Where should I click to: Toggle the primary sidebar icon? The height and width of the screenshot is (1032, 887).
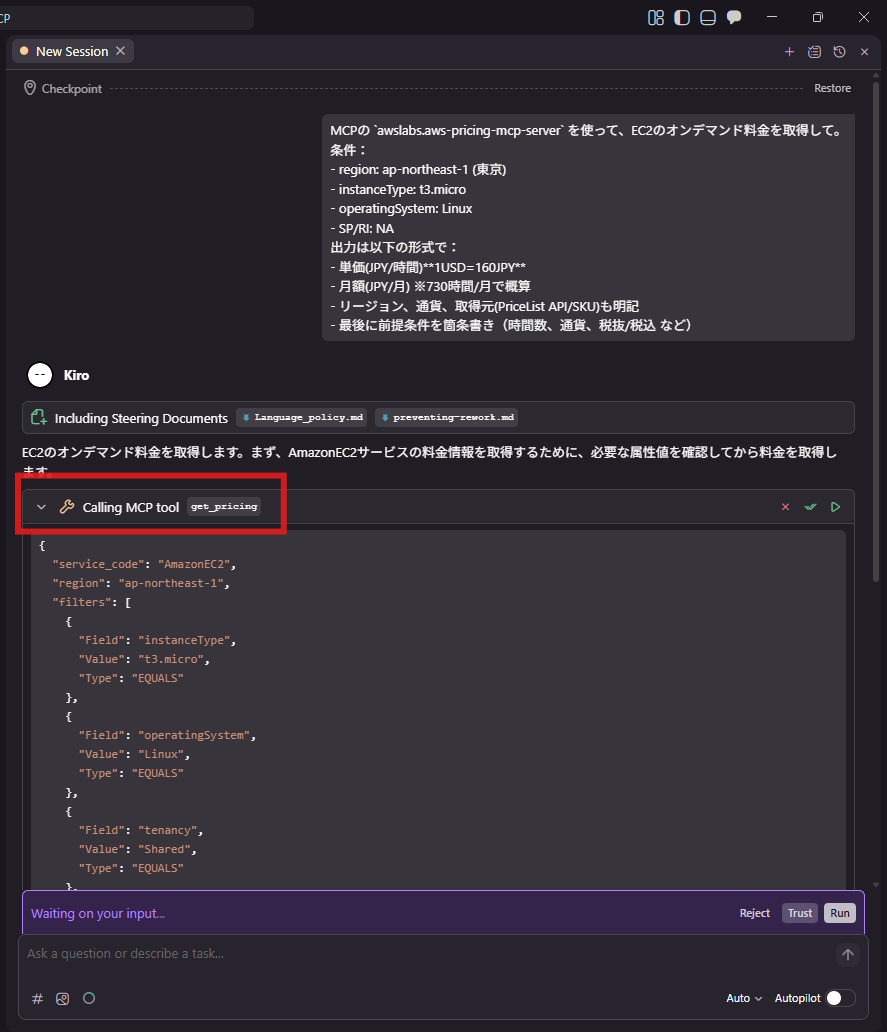tap(682, 17)
